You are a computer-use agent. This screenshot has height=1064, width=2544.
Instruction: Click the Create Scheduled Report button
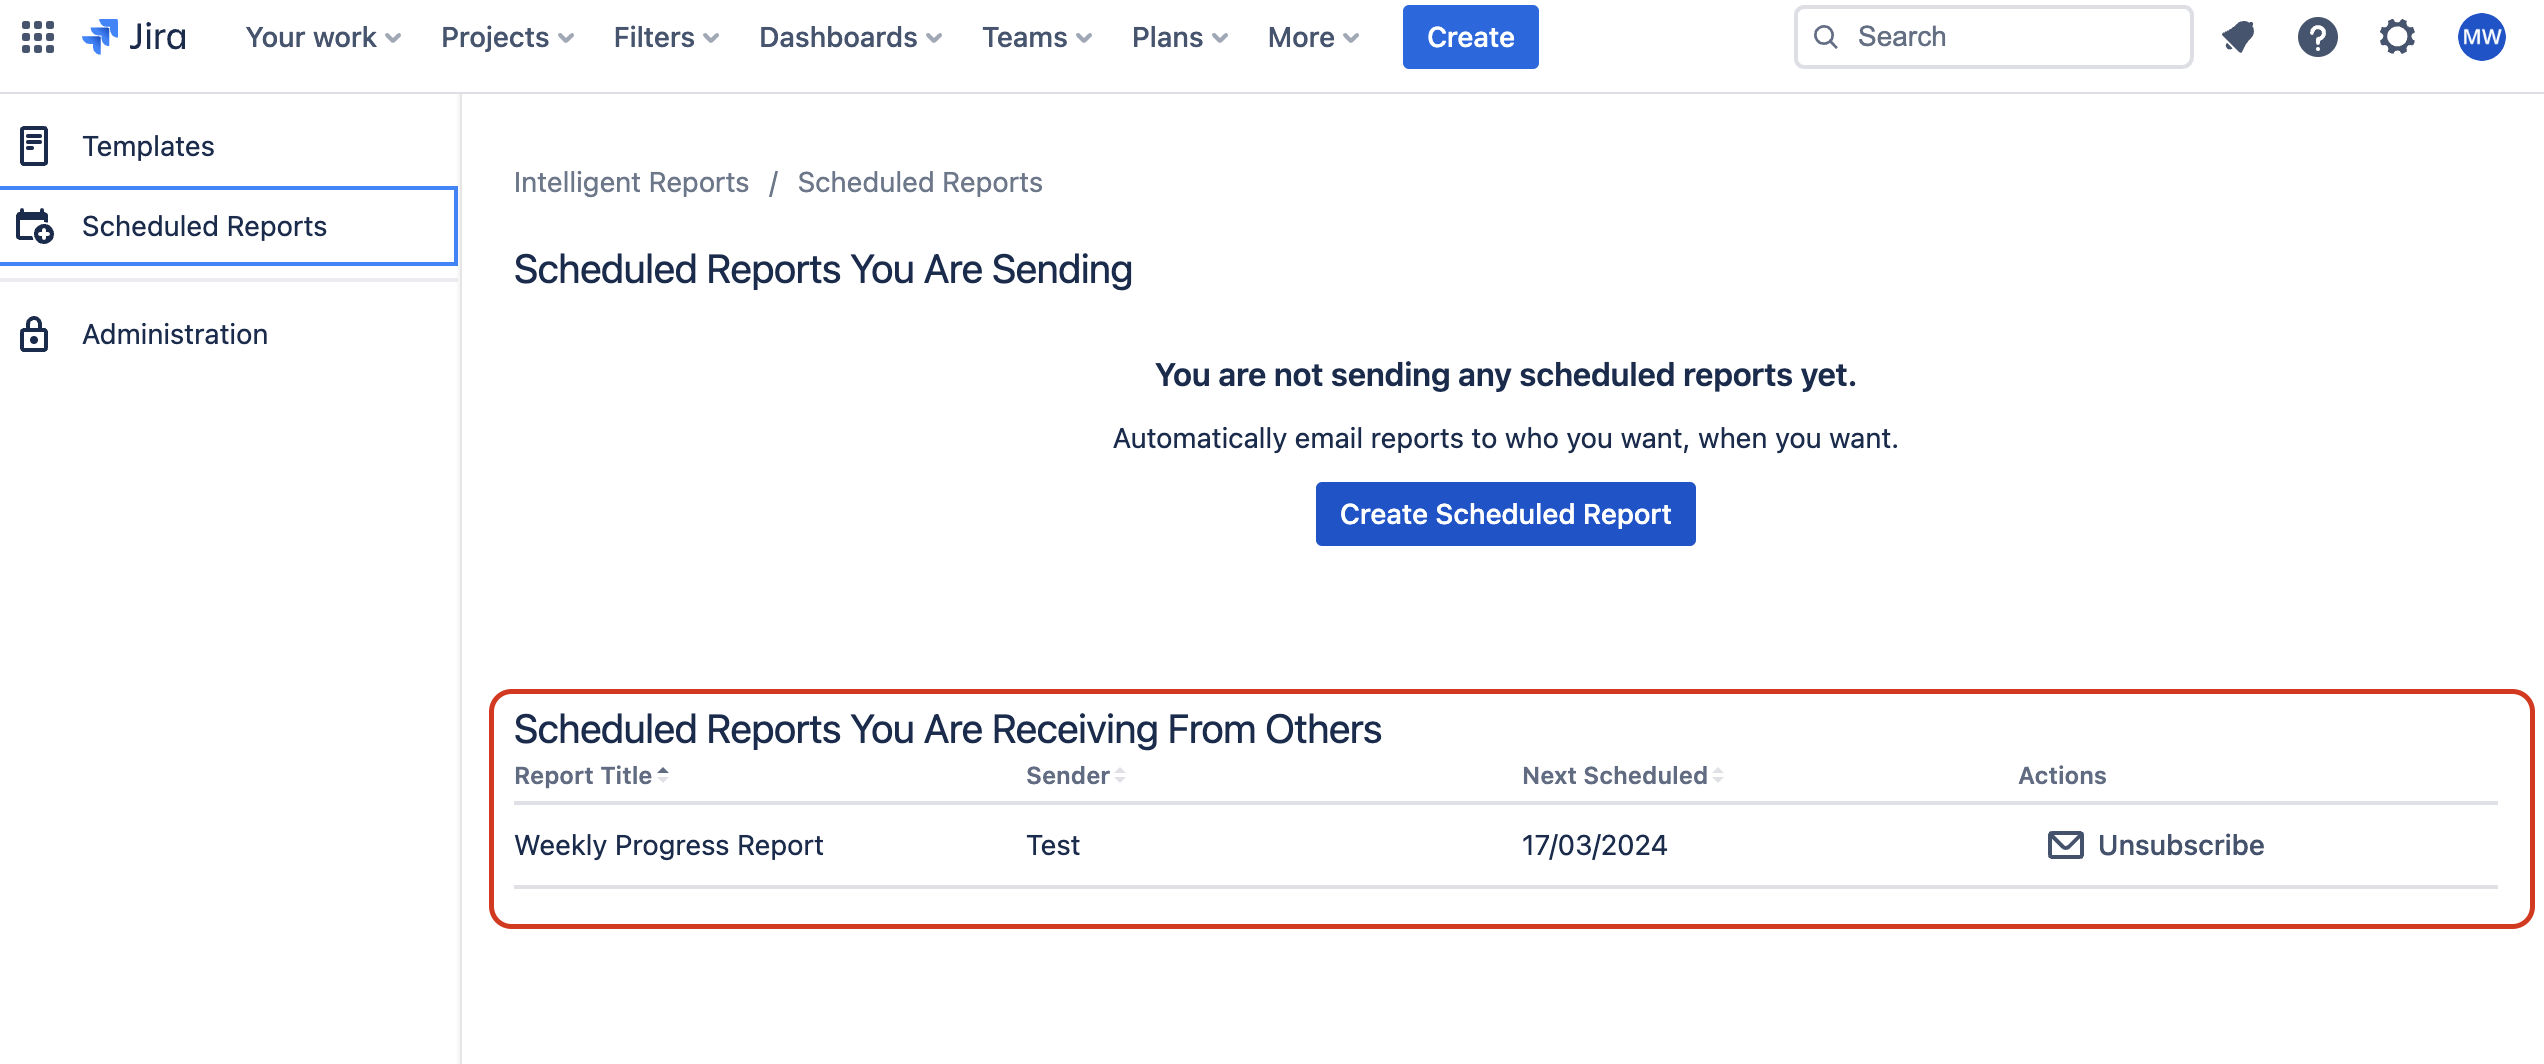1504,513
